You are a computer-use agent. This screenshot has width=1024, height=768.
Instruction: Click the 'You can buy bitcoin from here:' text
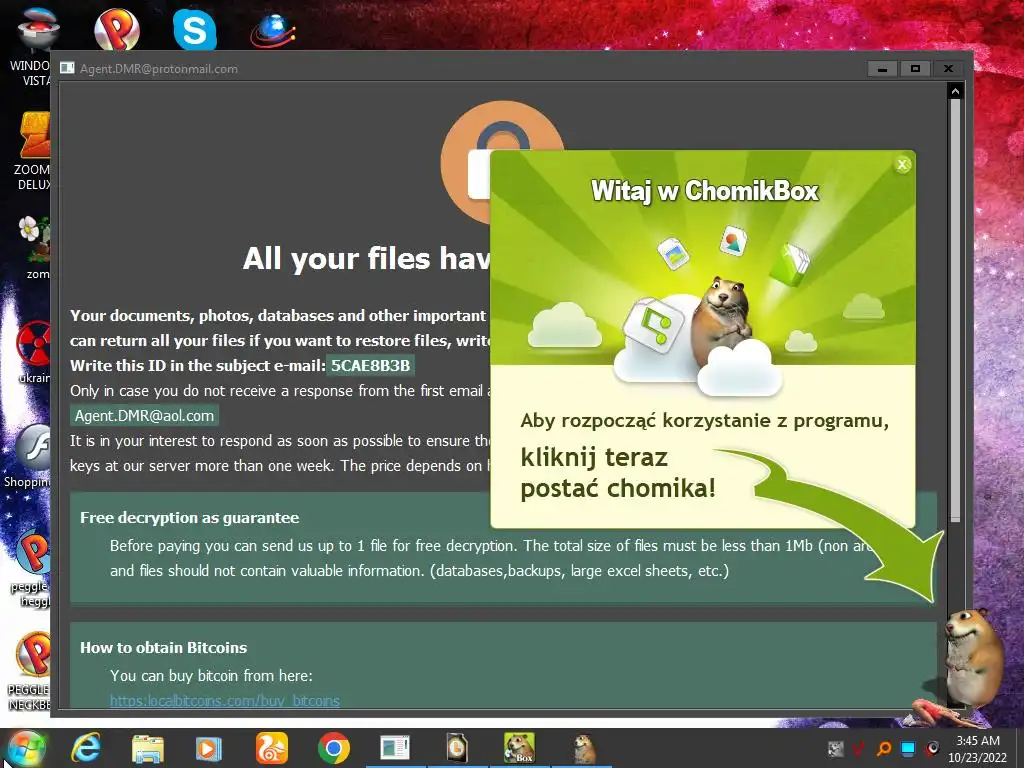[x=211, y=676]
